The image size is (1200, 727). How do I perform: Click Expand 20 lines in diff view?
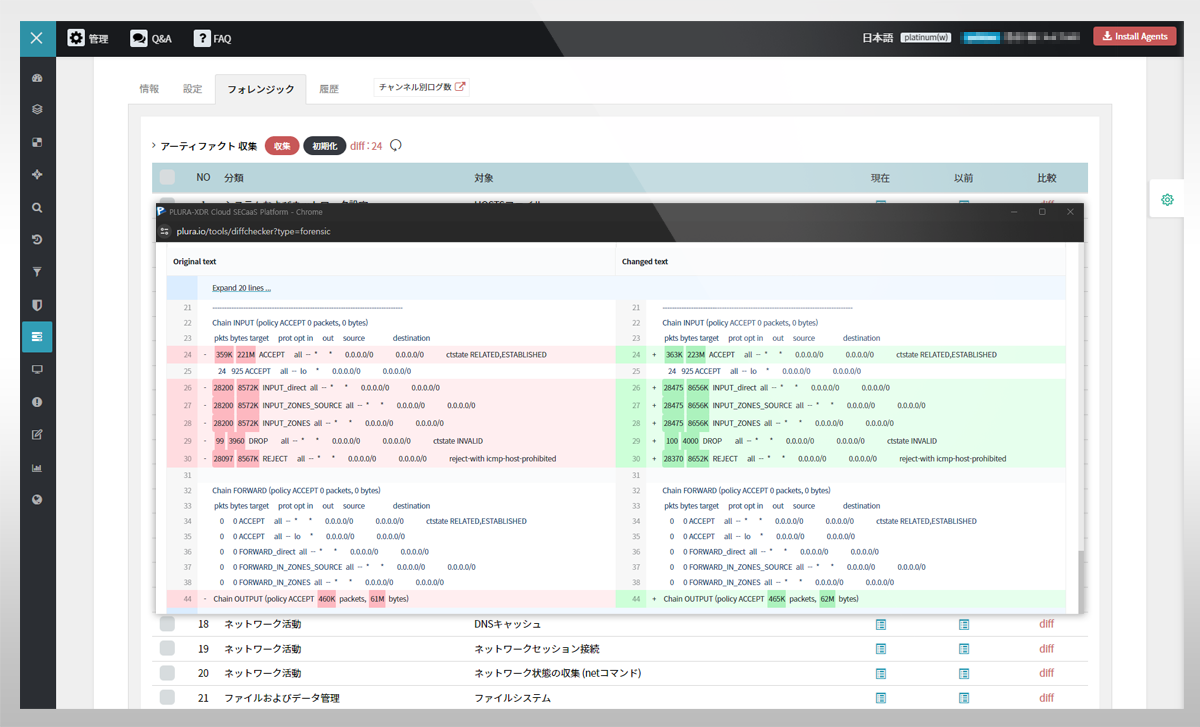[241, 288]
